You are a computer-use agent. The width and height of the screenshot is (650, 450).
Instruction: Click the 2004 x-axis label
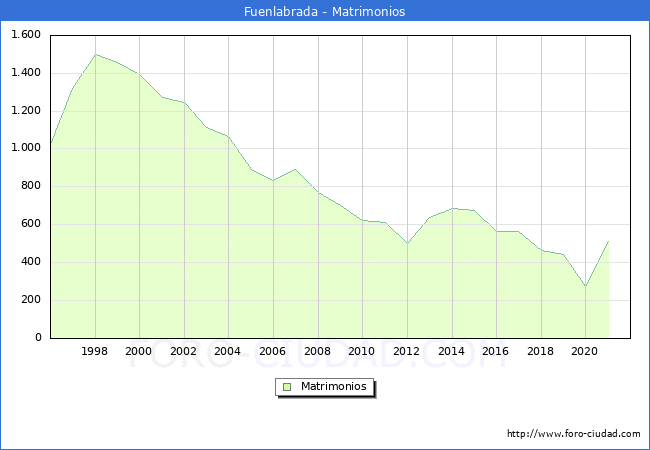click(x=227, y=351)
